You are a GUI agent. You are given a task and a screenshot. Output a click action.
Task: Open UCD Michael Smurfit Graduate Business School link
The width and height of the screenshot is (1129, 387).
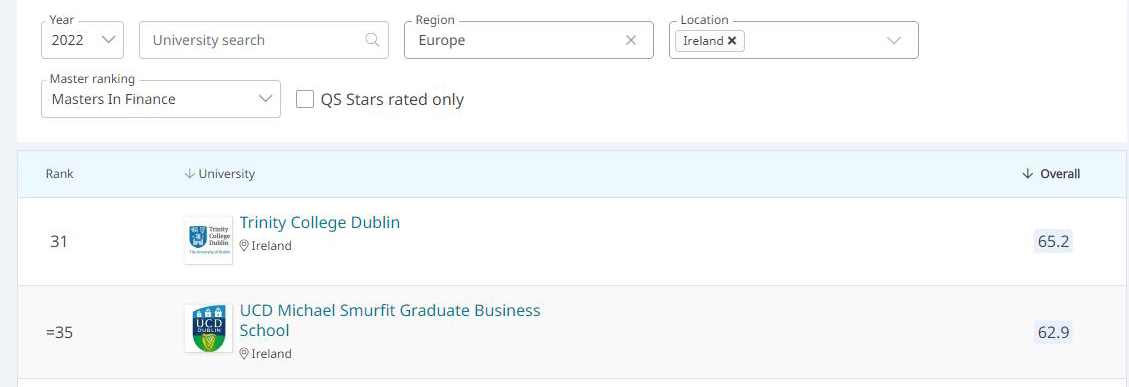[x=390, y=321]
